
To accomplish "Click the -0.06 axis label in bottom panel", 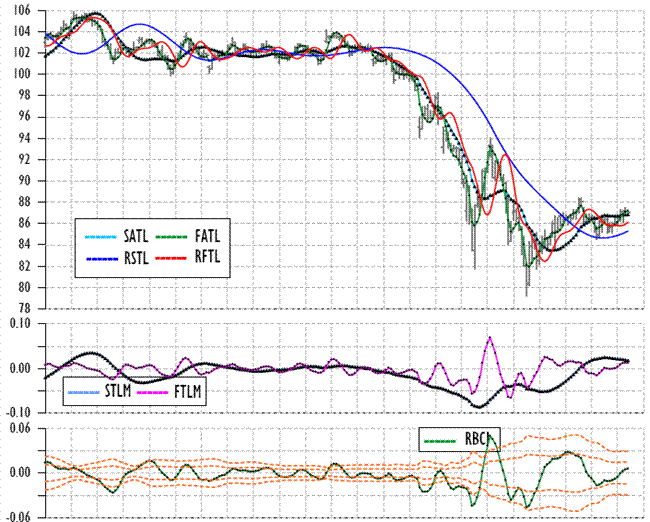I will 18,517.
